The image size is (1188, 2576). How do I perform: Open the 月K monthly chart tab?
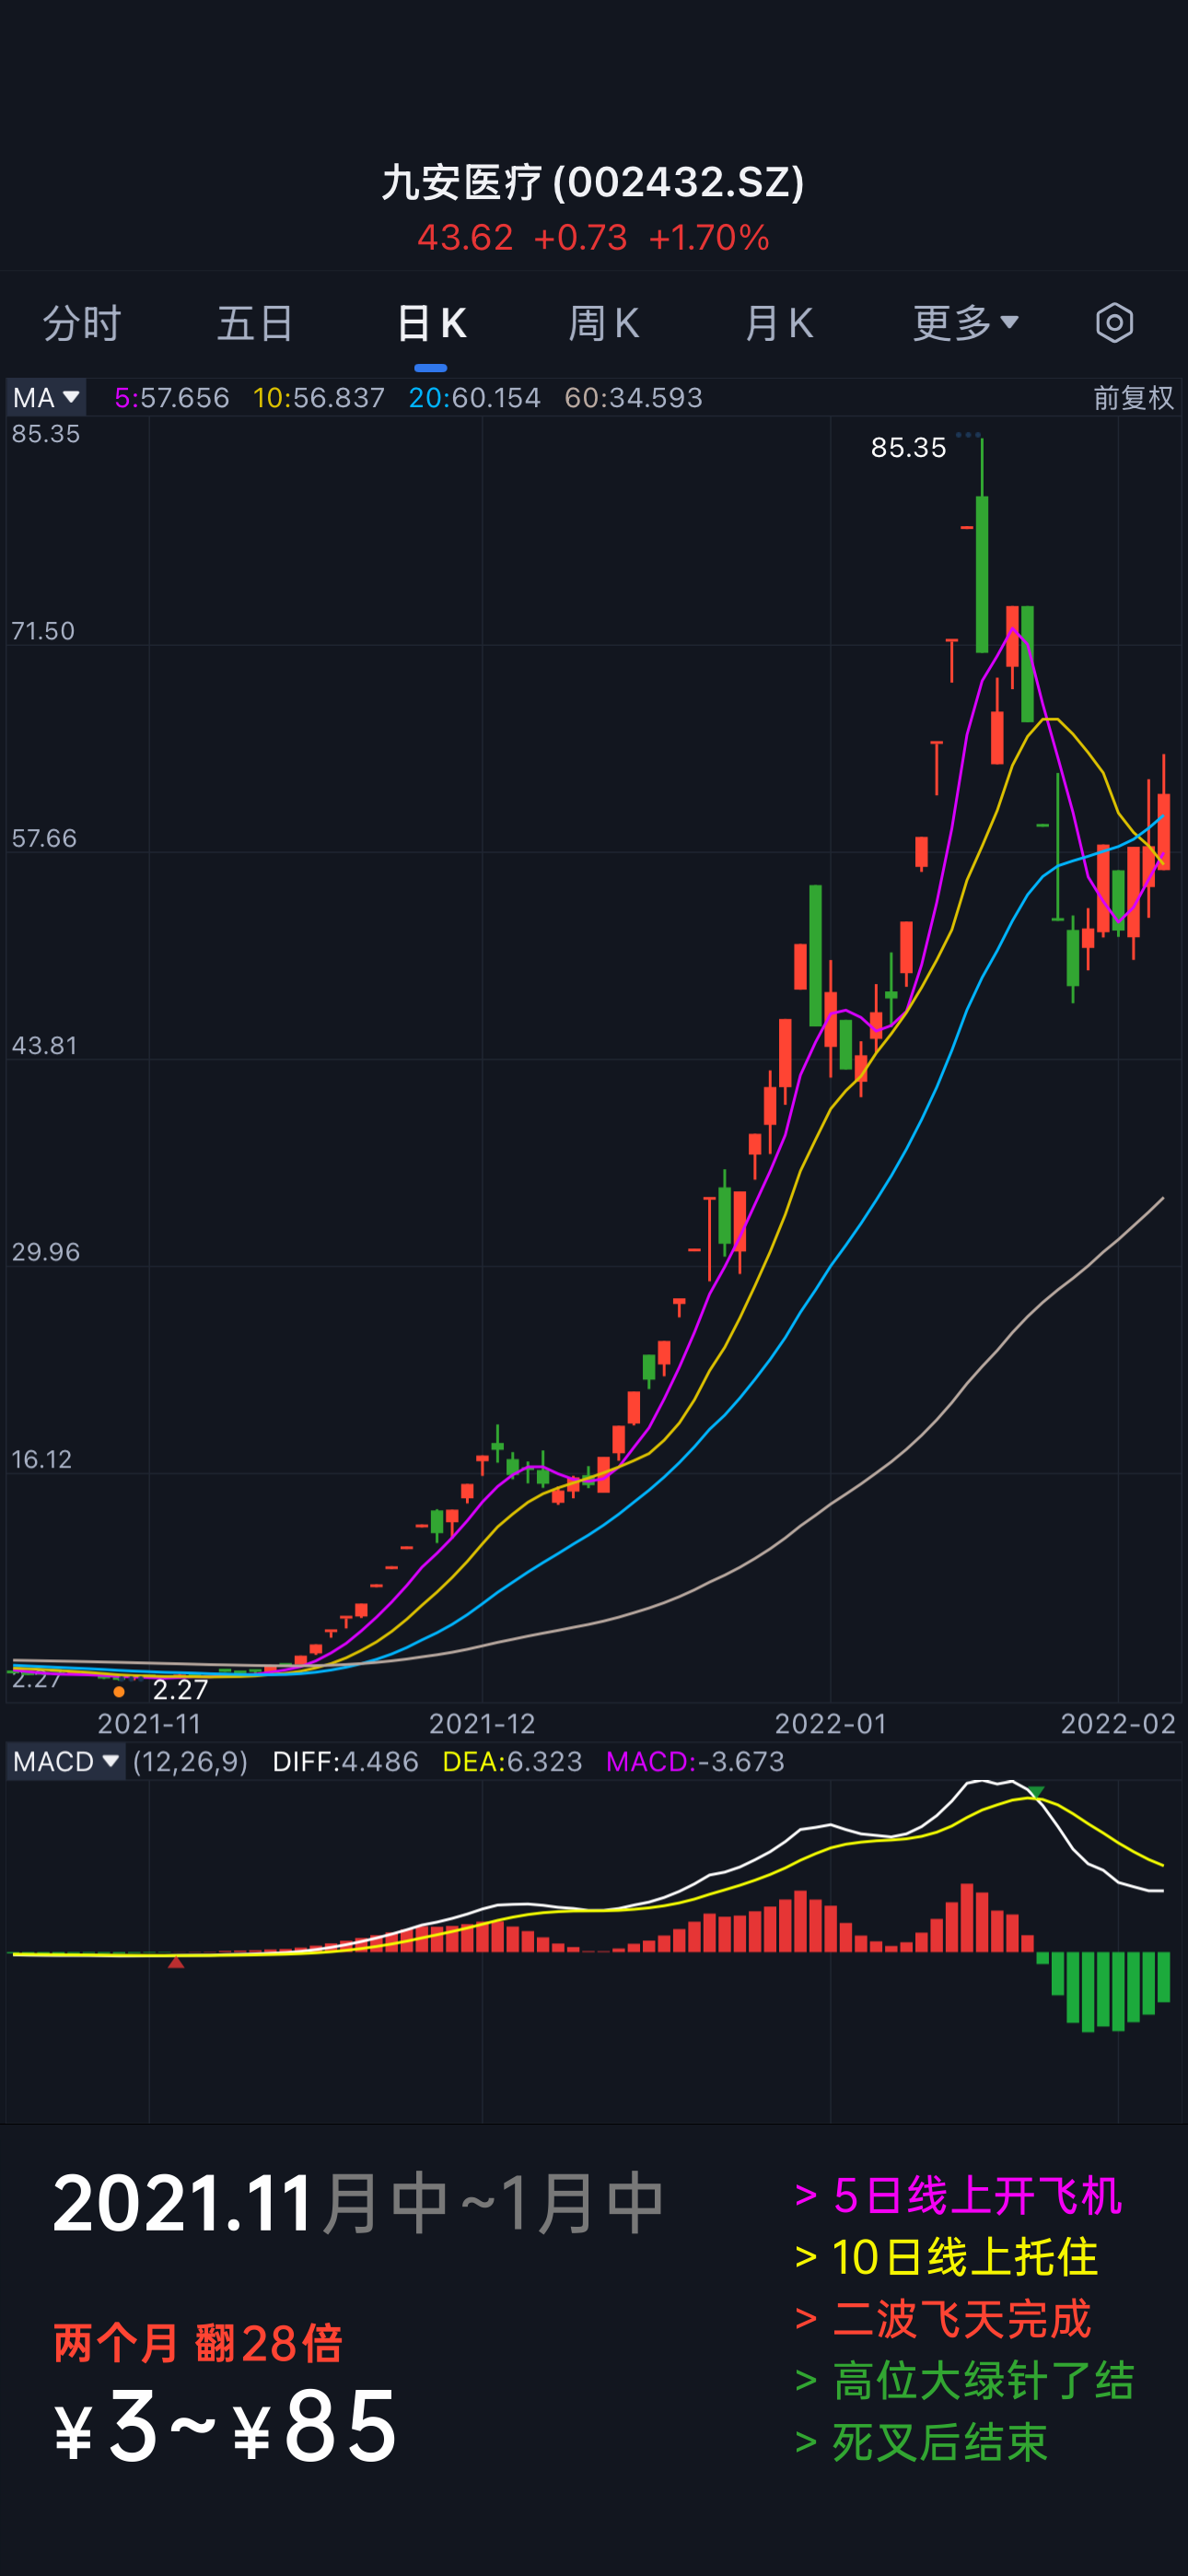coord(778,323)
